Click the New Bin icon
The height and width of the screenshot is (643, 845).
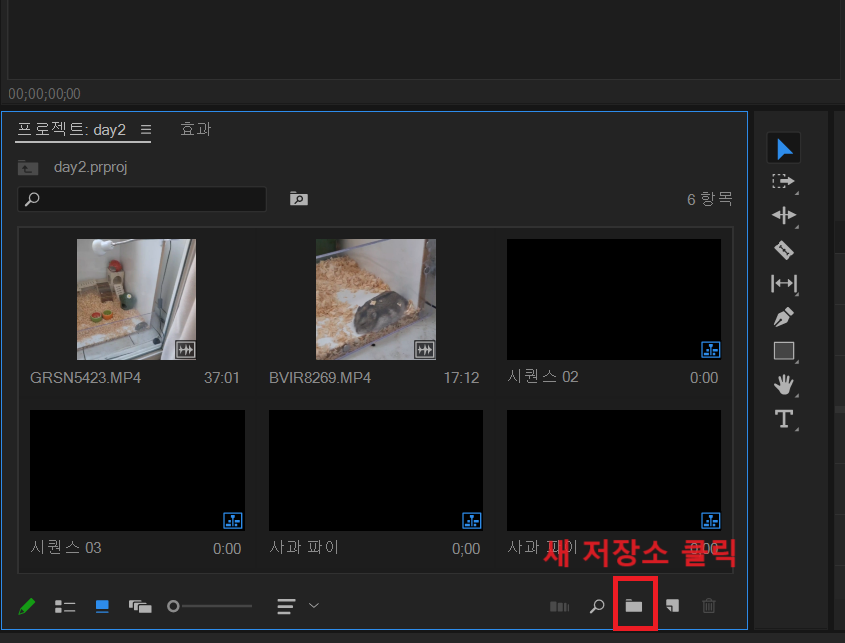coord(635,605)
